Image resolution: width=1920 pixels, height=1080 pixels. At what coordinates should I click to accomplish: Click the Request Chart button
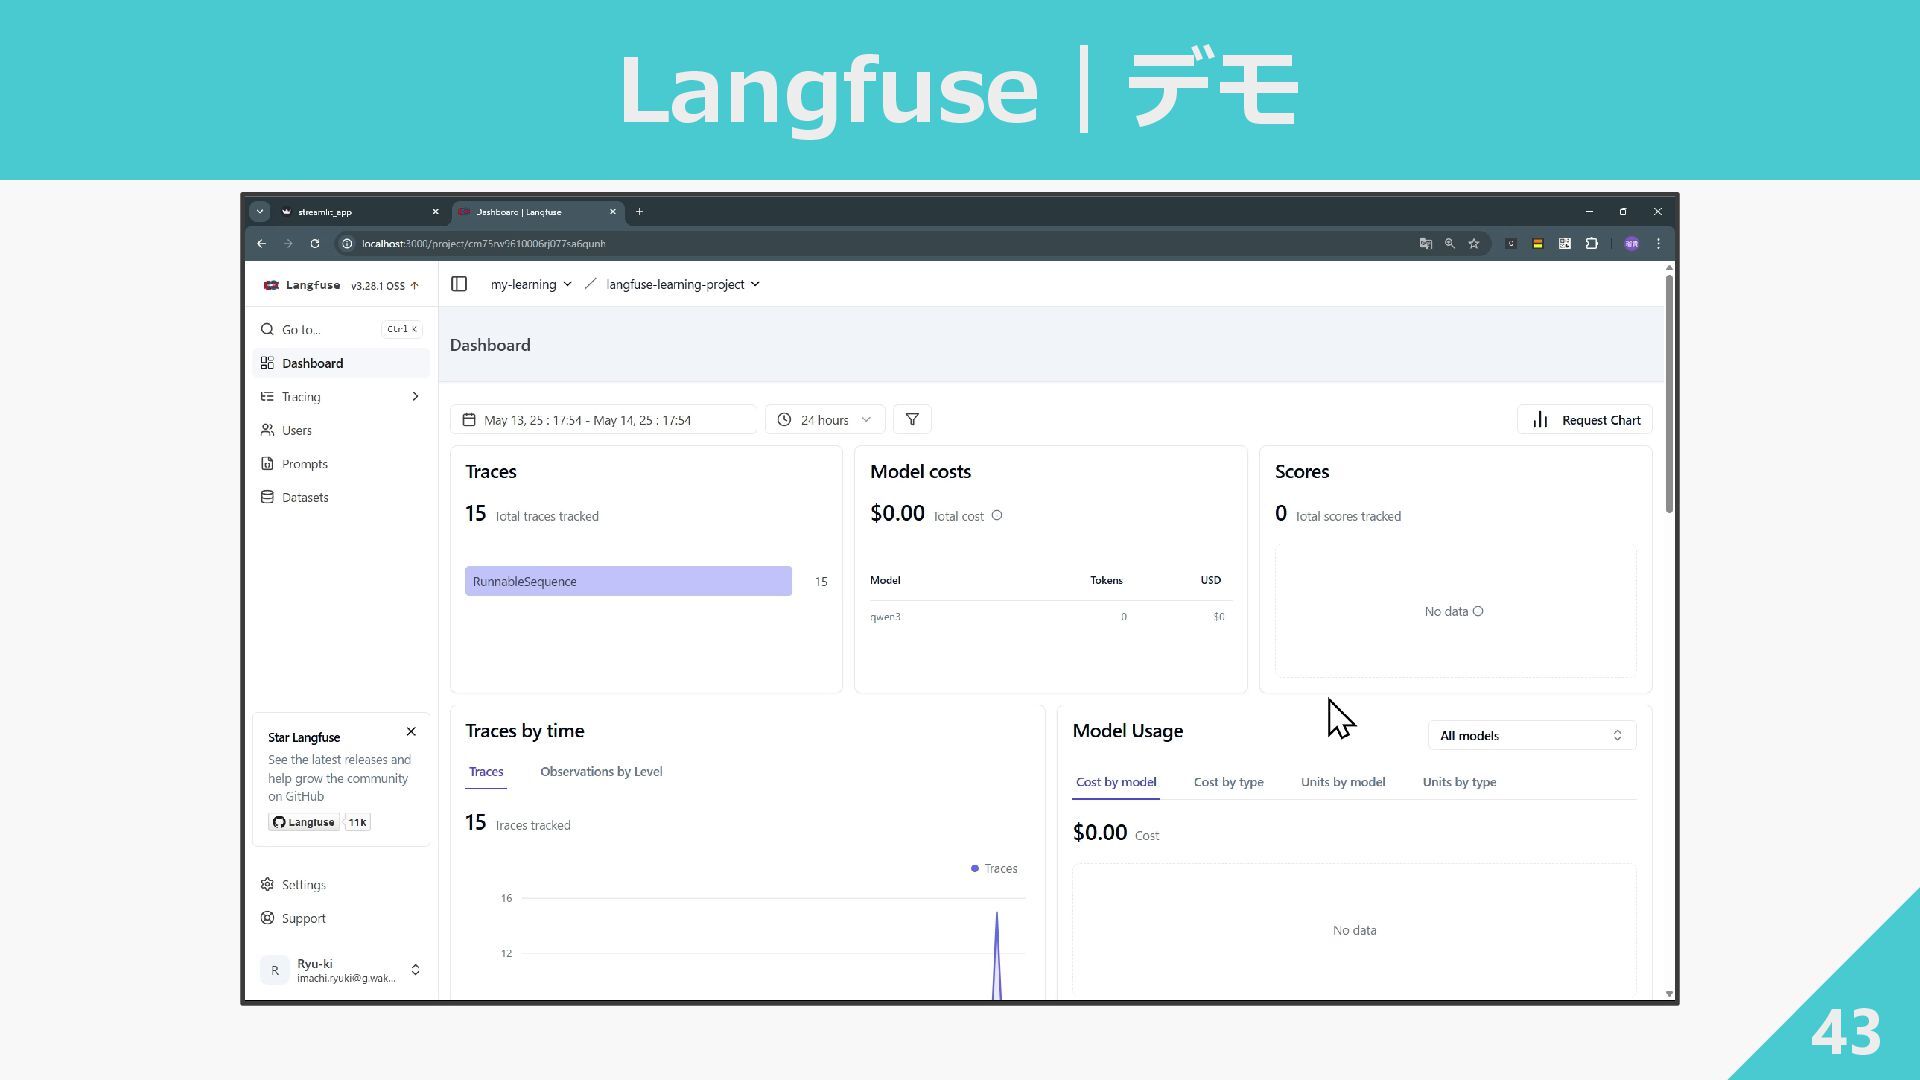(x=1585, y=420)
